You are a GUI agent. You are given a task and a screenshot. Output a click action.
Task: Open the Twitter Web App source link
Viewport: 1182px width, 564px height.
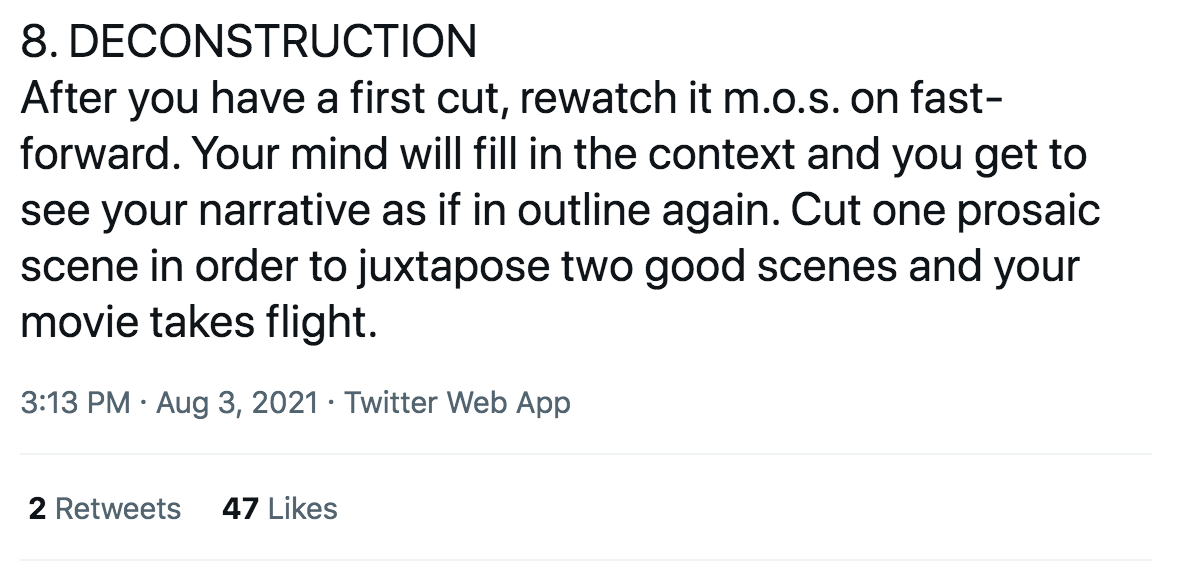[457, 403]
